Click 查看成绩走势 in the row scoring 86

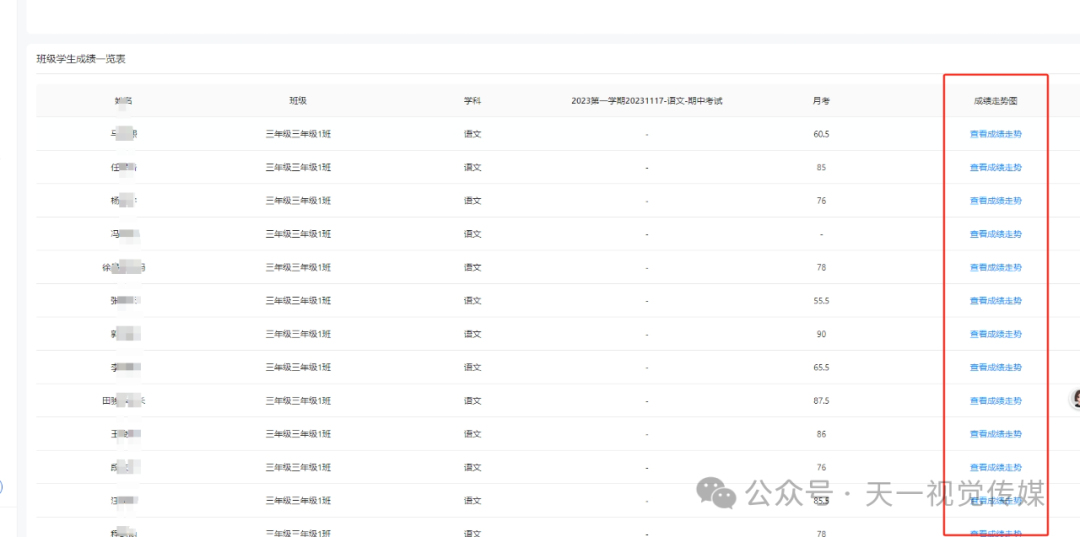(995, 434)
